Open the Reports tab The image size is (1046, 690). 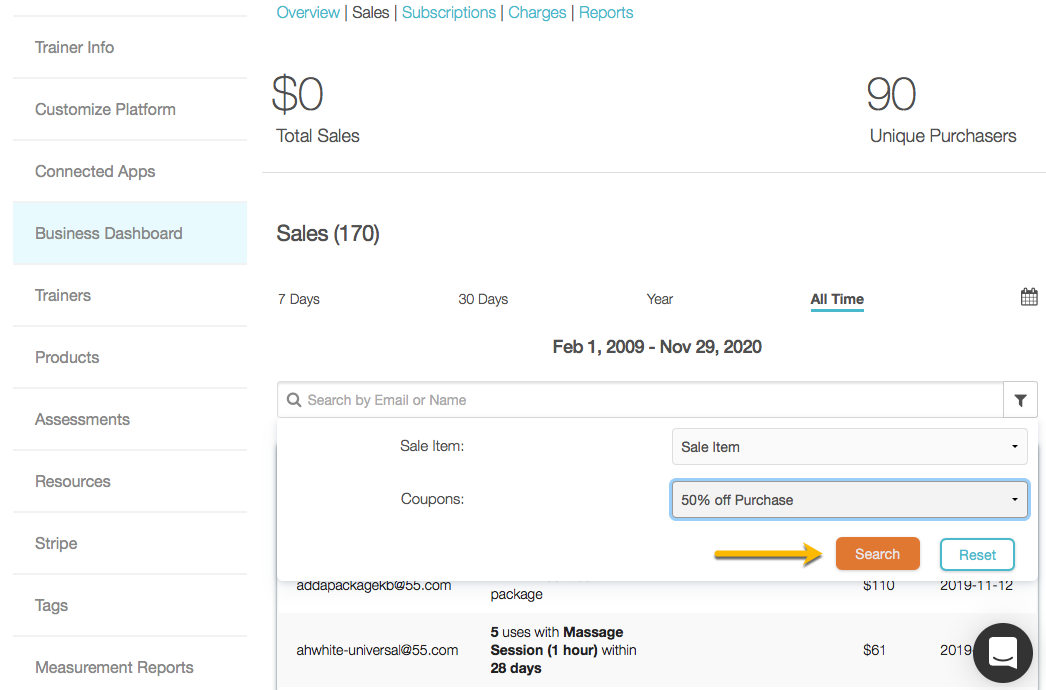606,13
